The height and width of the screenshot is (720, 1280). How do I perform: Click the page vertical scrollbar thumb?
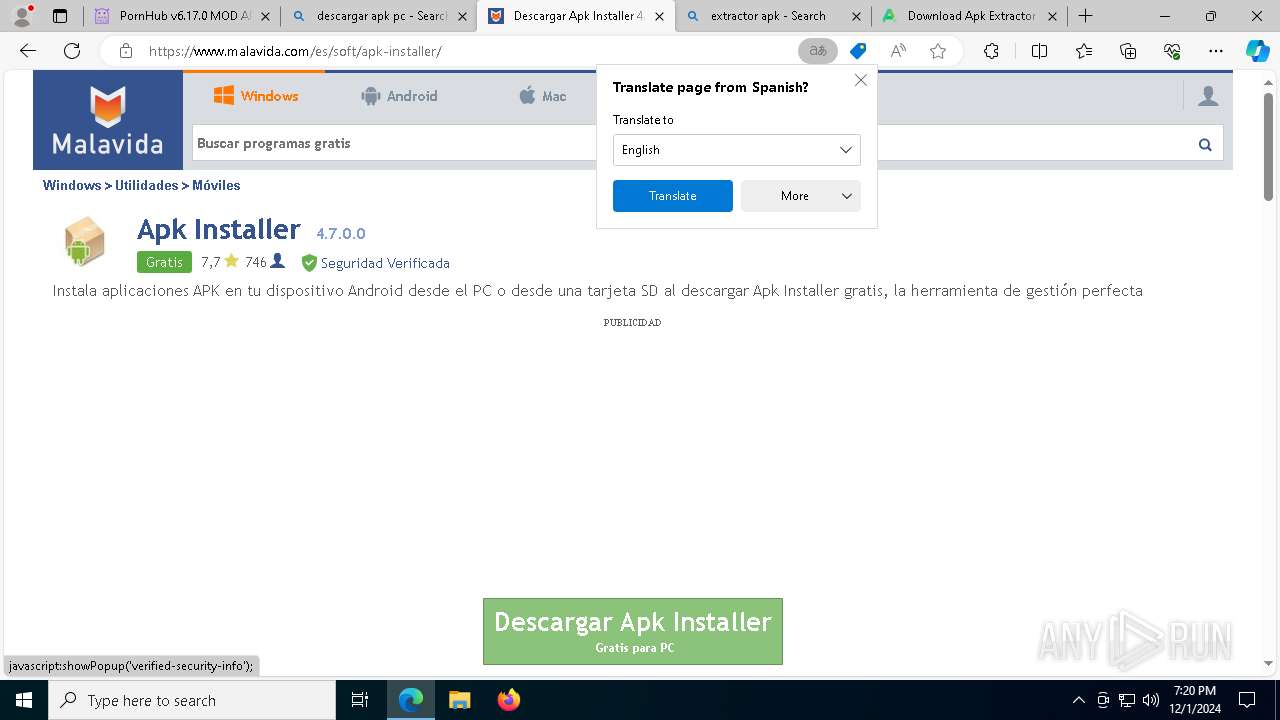coord(1268,145)
